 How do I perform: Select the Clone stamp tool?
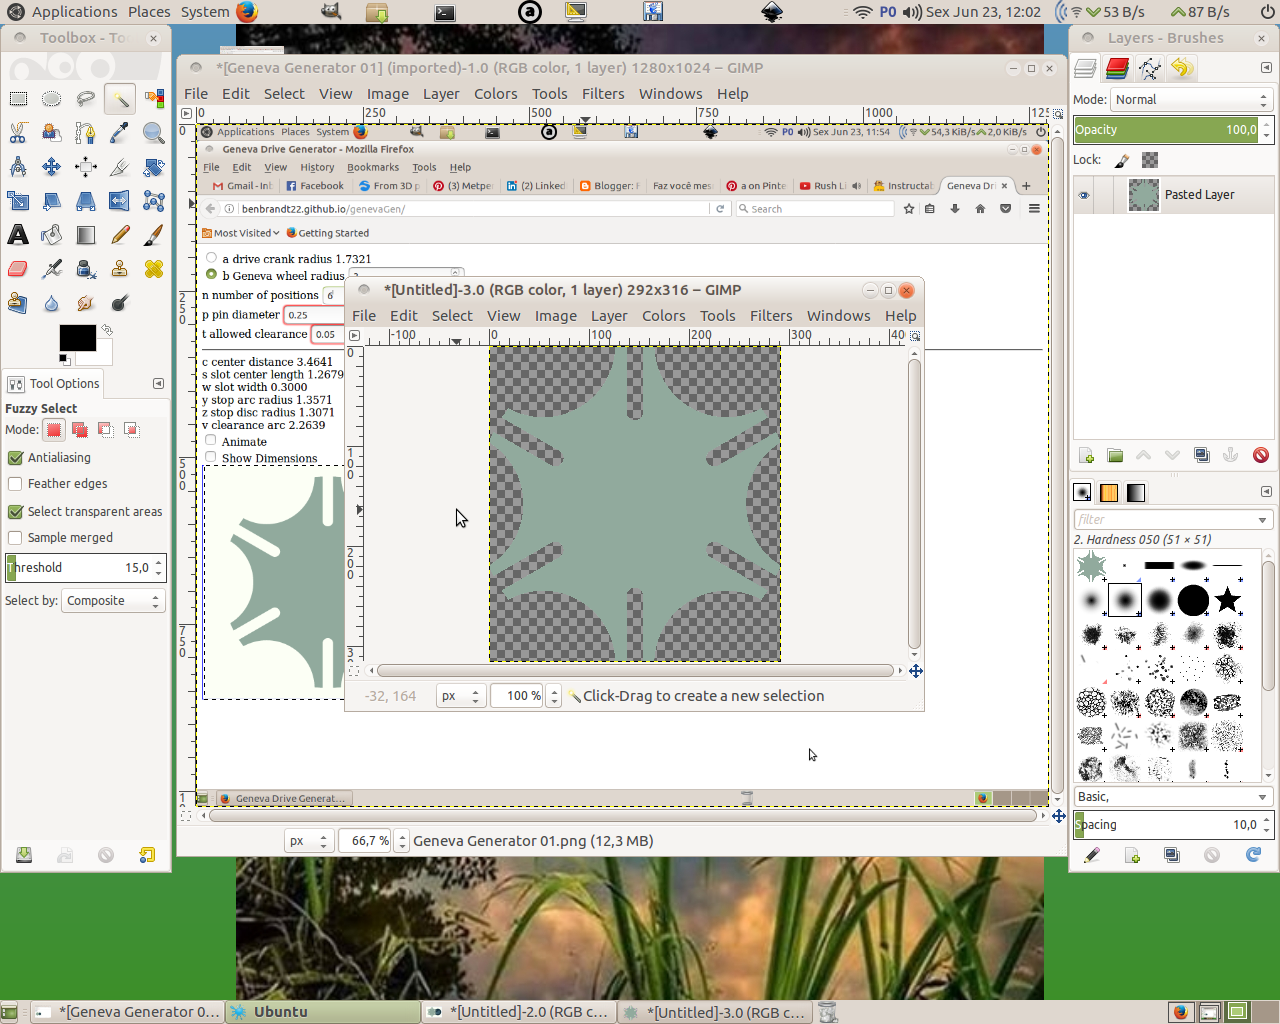tap(120, 269)
